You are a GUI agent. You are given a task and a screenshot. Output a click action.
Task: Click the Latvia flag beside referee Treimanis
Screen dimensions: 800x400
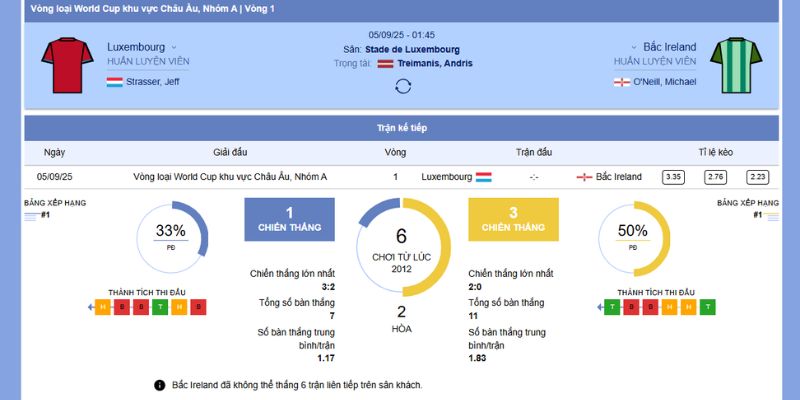point(385,63)
